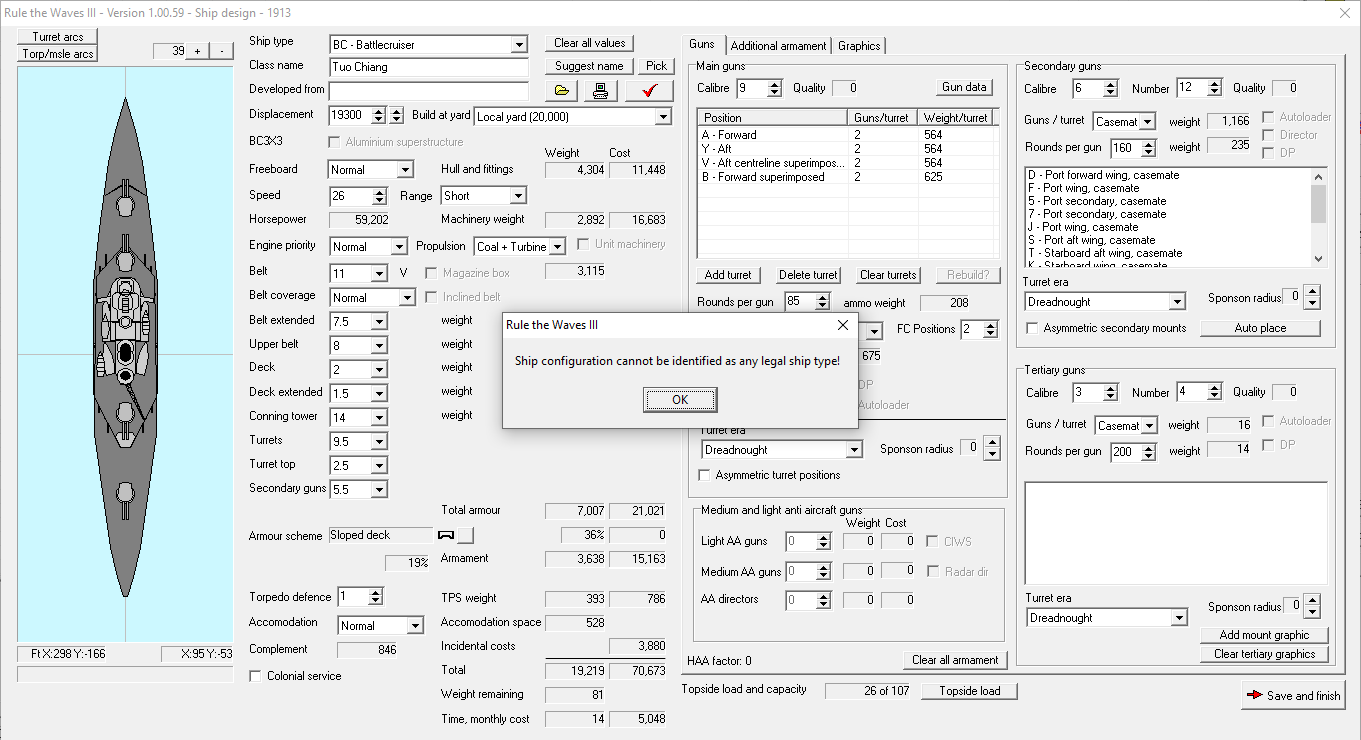Image resolution: width=1361 pixels, height=740 pixels.
Task: Select the A - Forward turret row
Action: tap(848, 135)
